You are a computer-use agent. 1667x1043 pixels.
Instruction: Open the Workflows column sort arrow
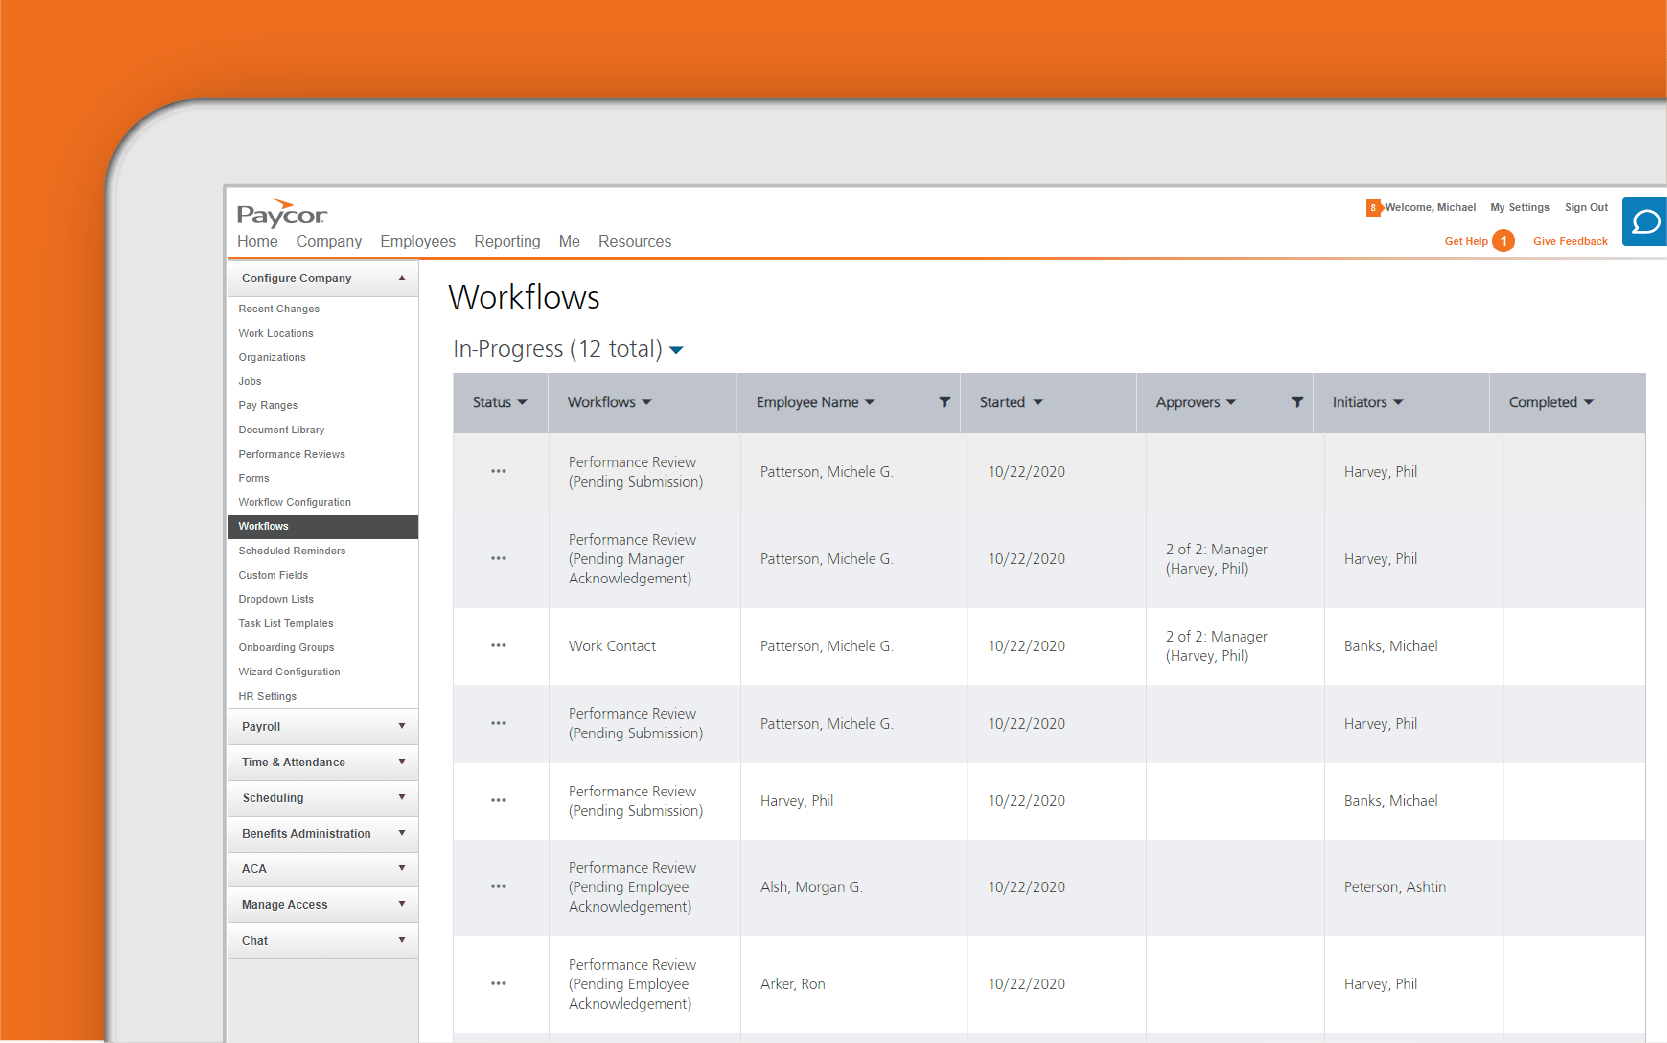647,402
